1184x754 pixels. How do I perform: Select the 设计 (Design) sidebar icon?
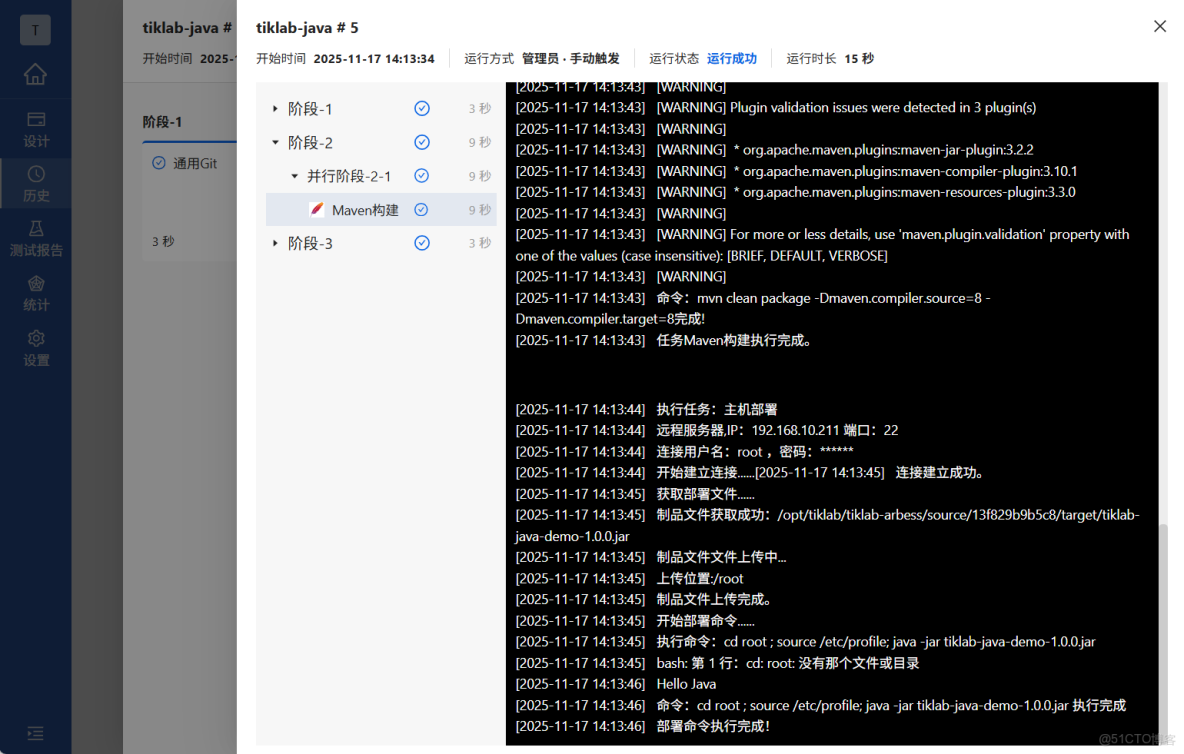pyautogui.click(x=35, y=128)
